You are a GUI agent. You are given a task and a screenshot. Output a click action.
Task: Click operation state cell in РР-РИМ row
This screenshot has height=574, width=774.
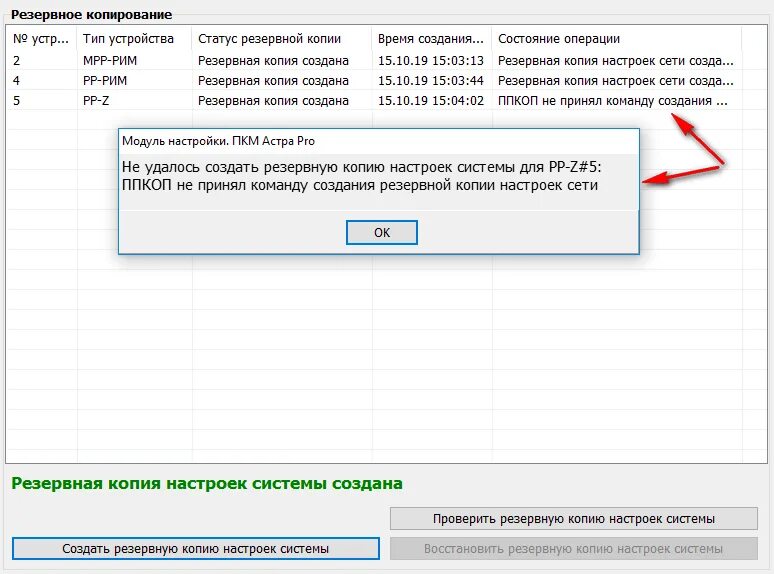click(617, 80)
